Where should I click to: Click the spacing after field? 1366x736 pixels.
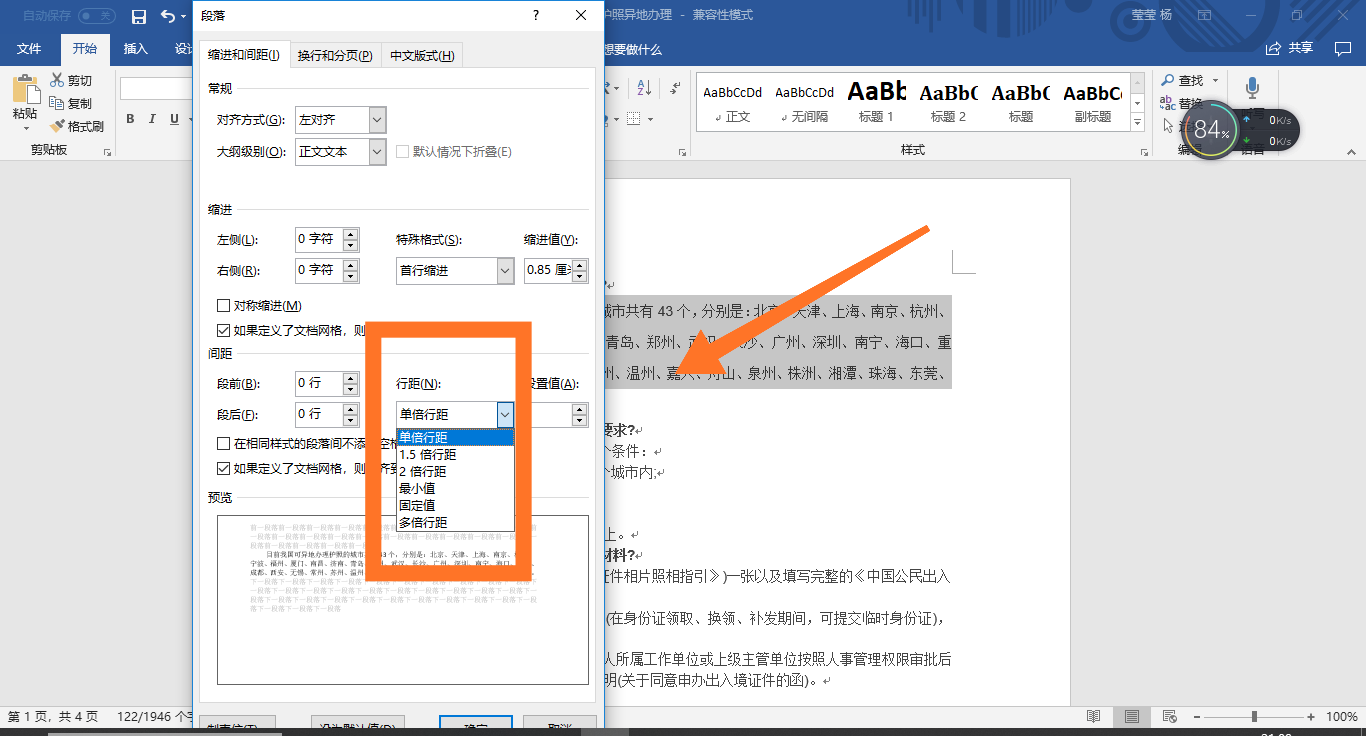pyautogui.click(x=319, y=414)
